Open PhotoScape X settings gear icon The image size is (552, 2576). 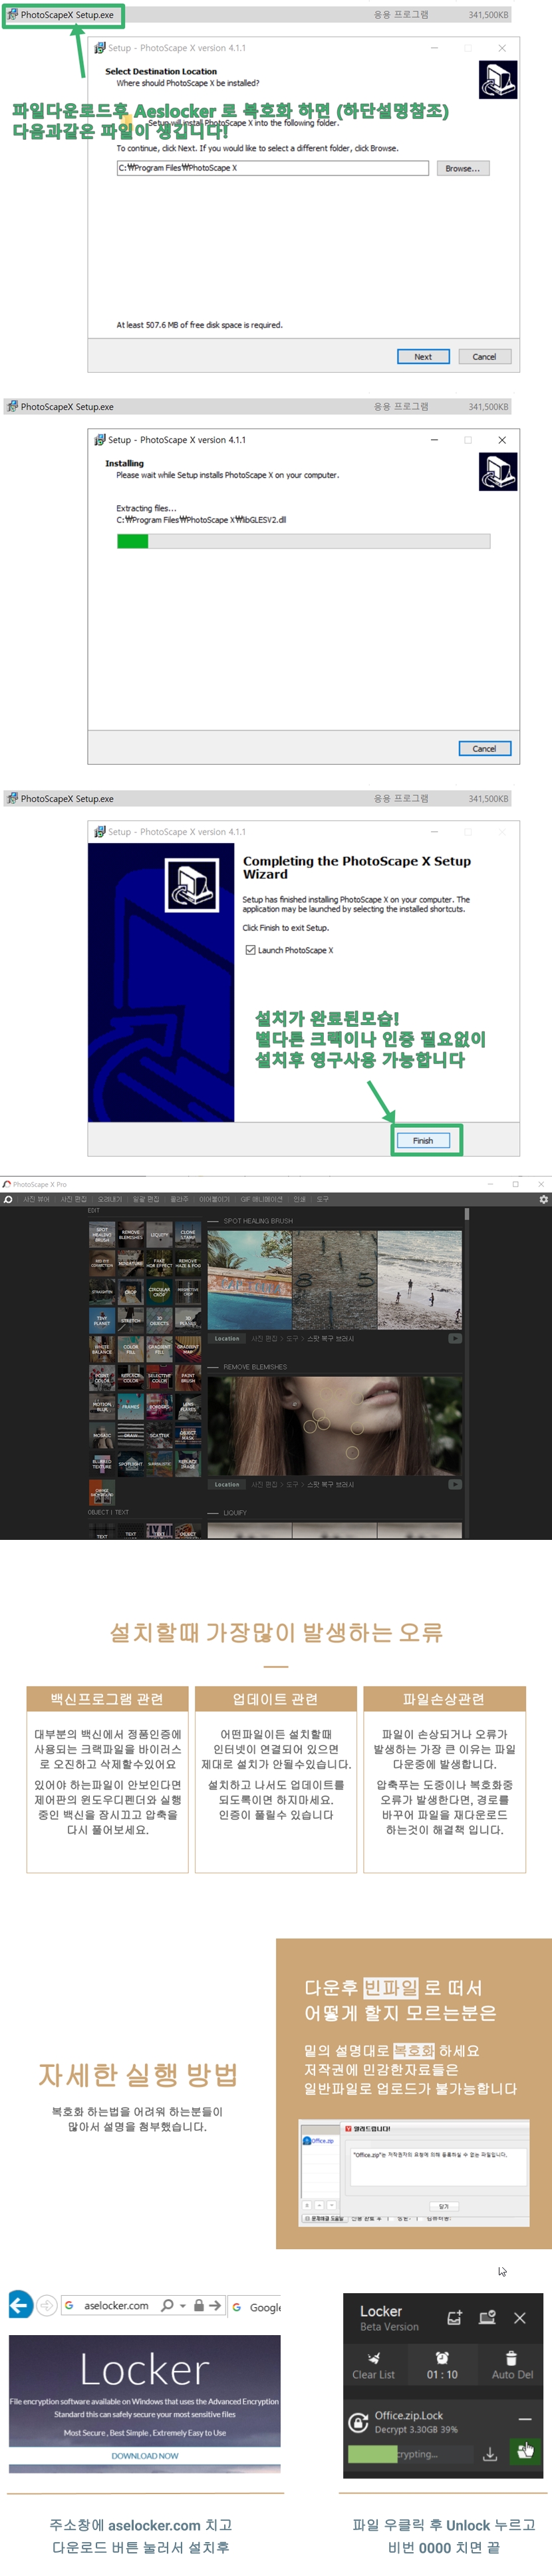pos(543,1199)
